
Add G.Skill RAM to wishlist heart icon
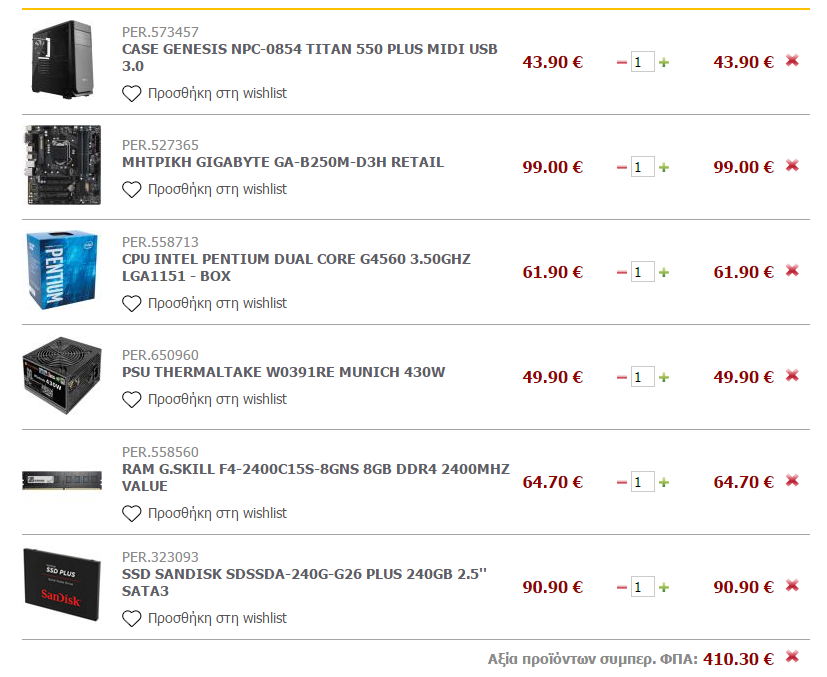(x=131, y=514)
